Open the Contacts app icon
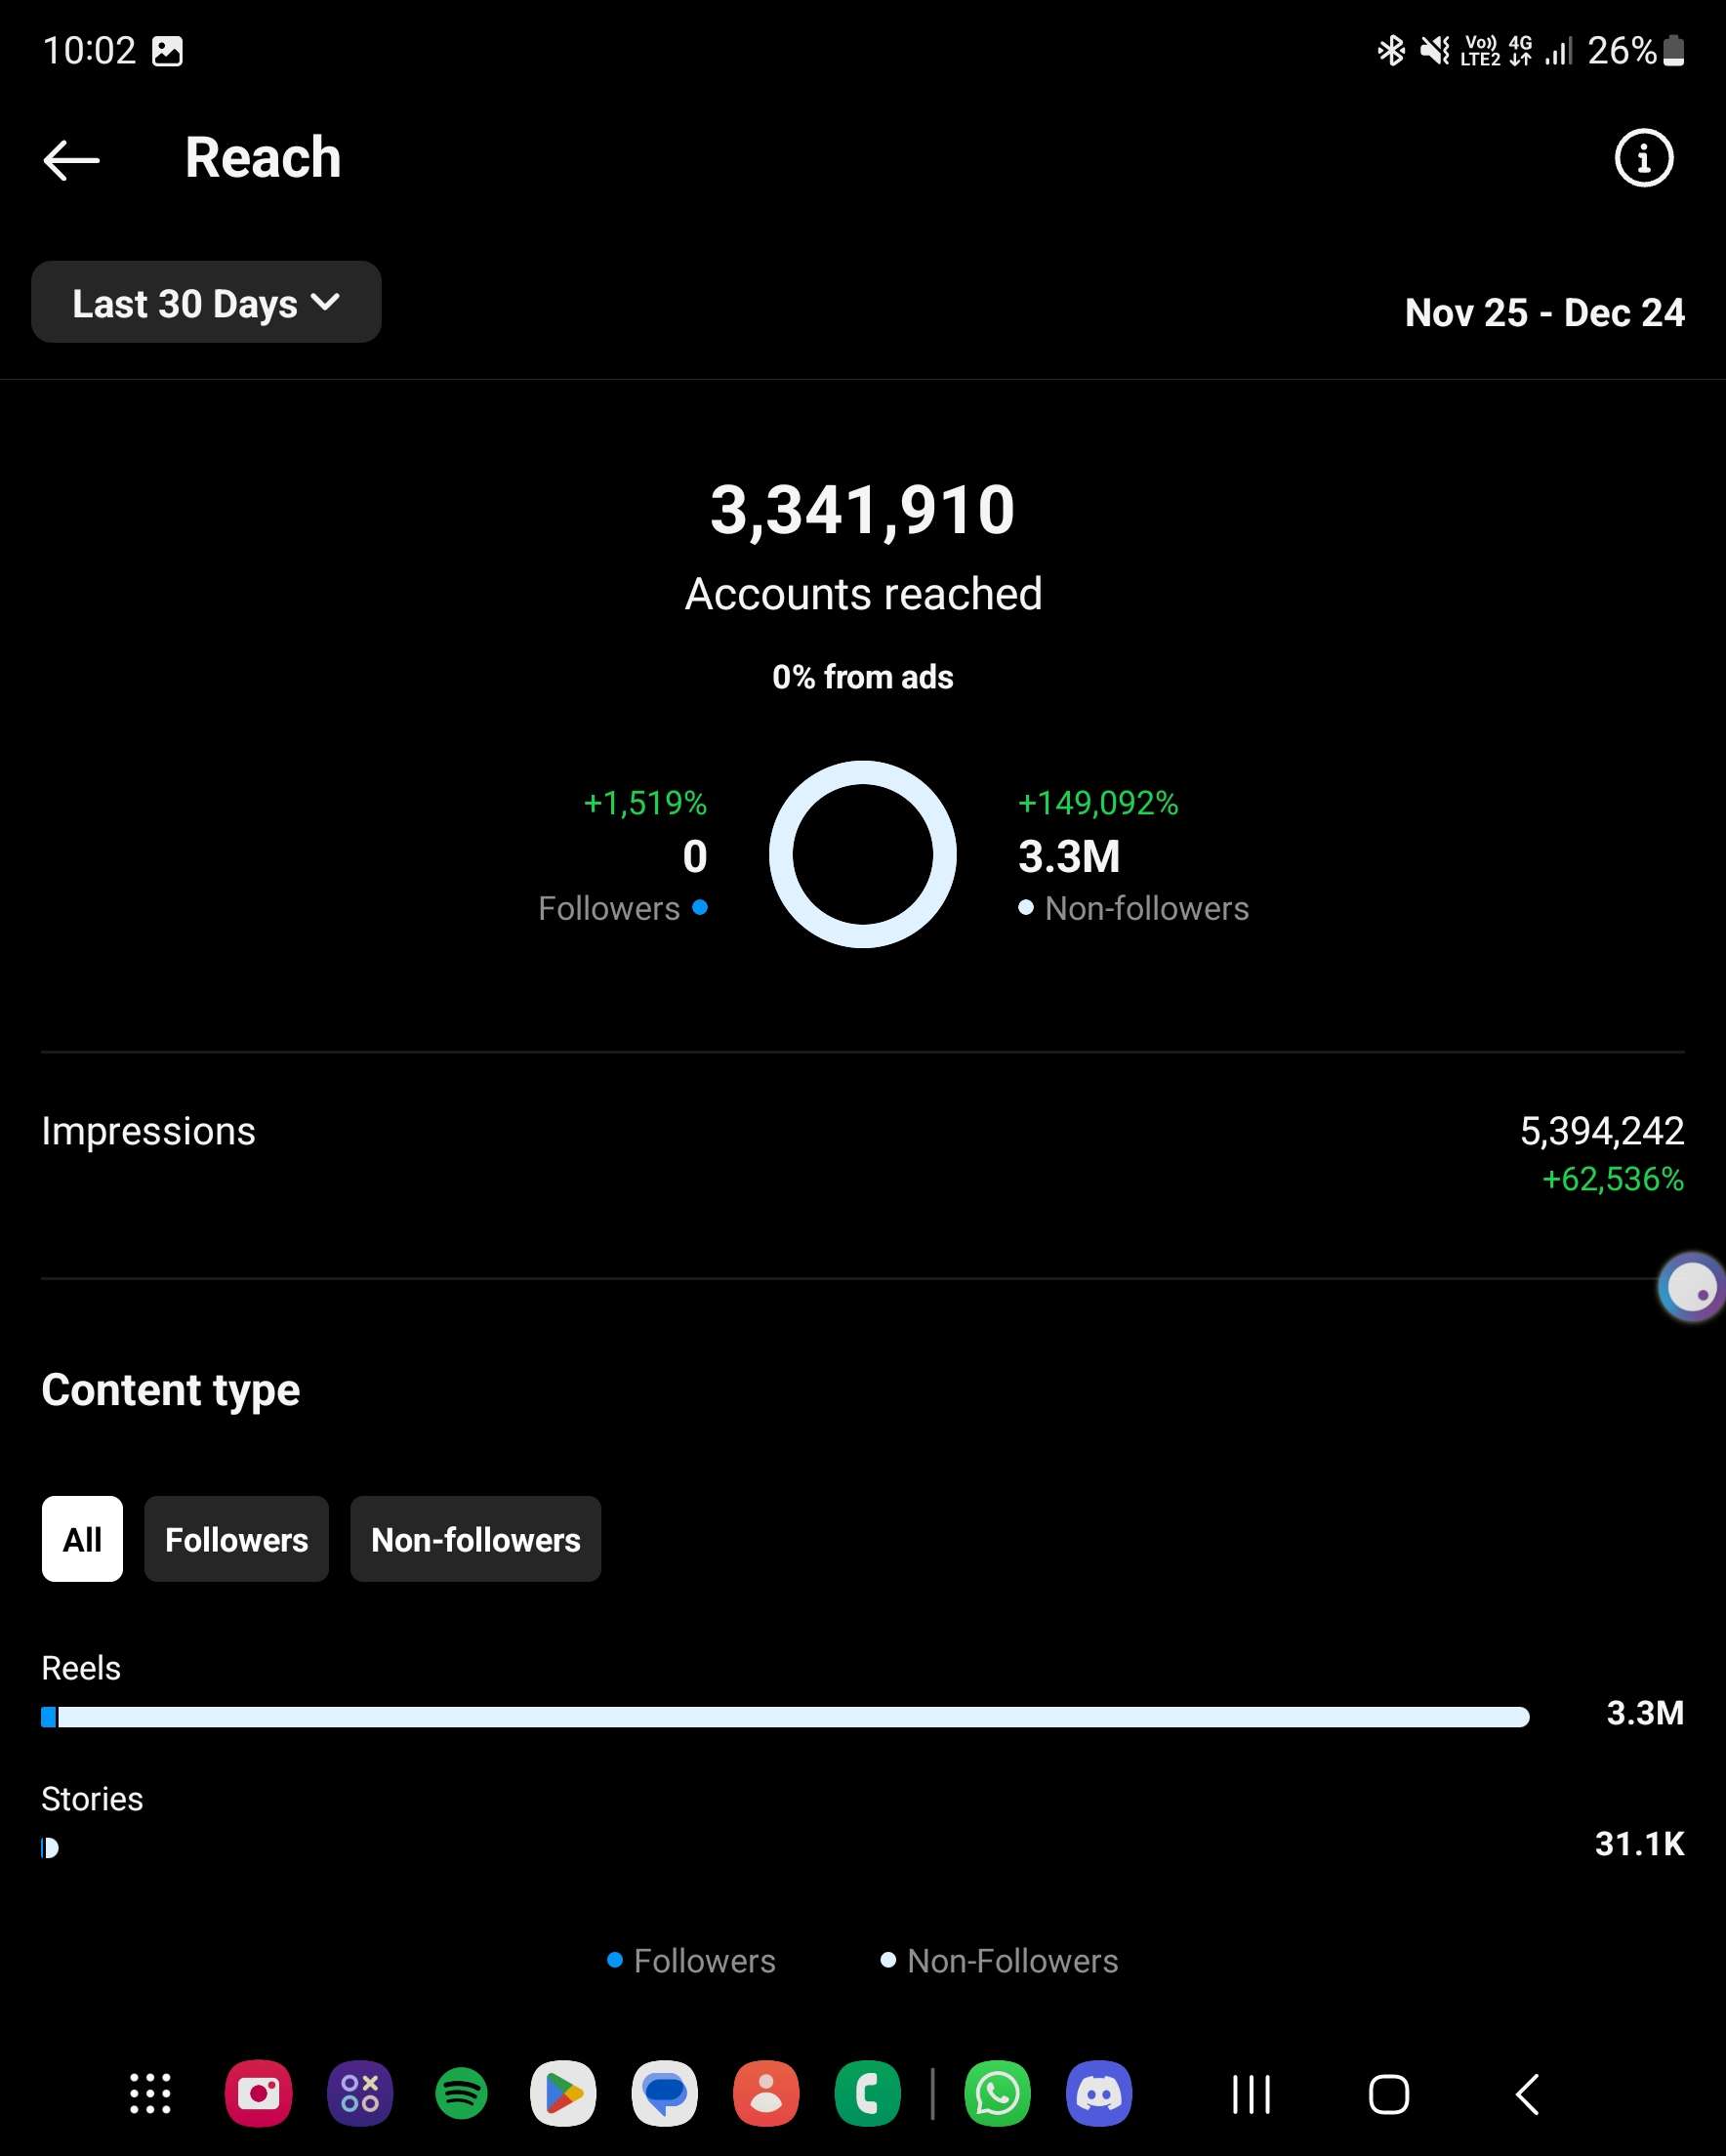 766,2094
